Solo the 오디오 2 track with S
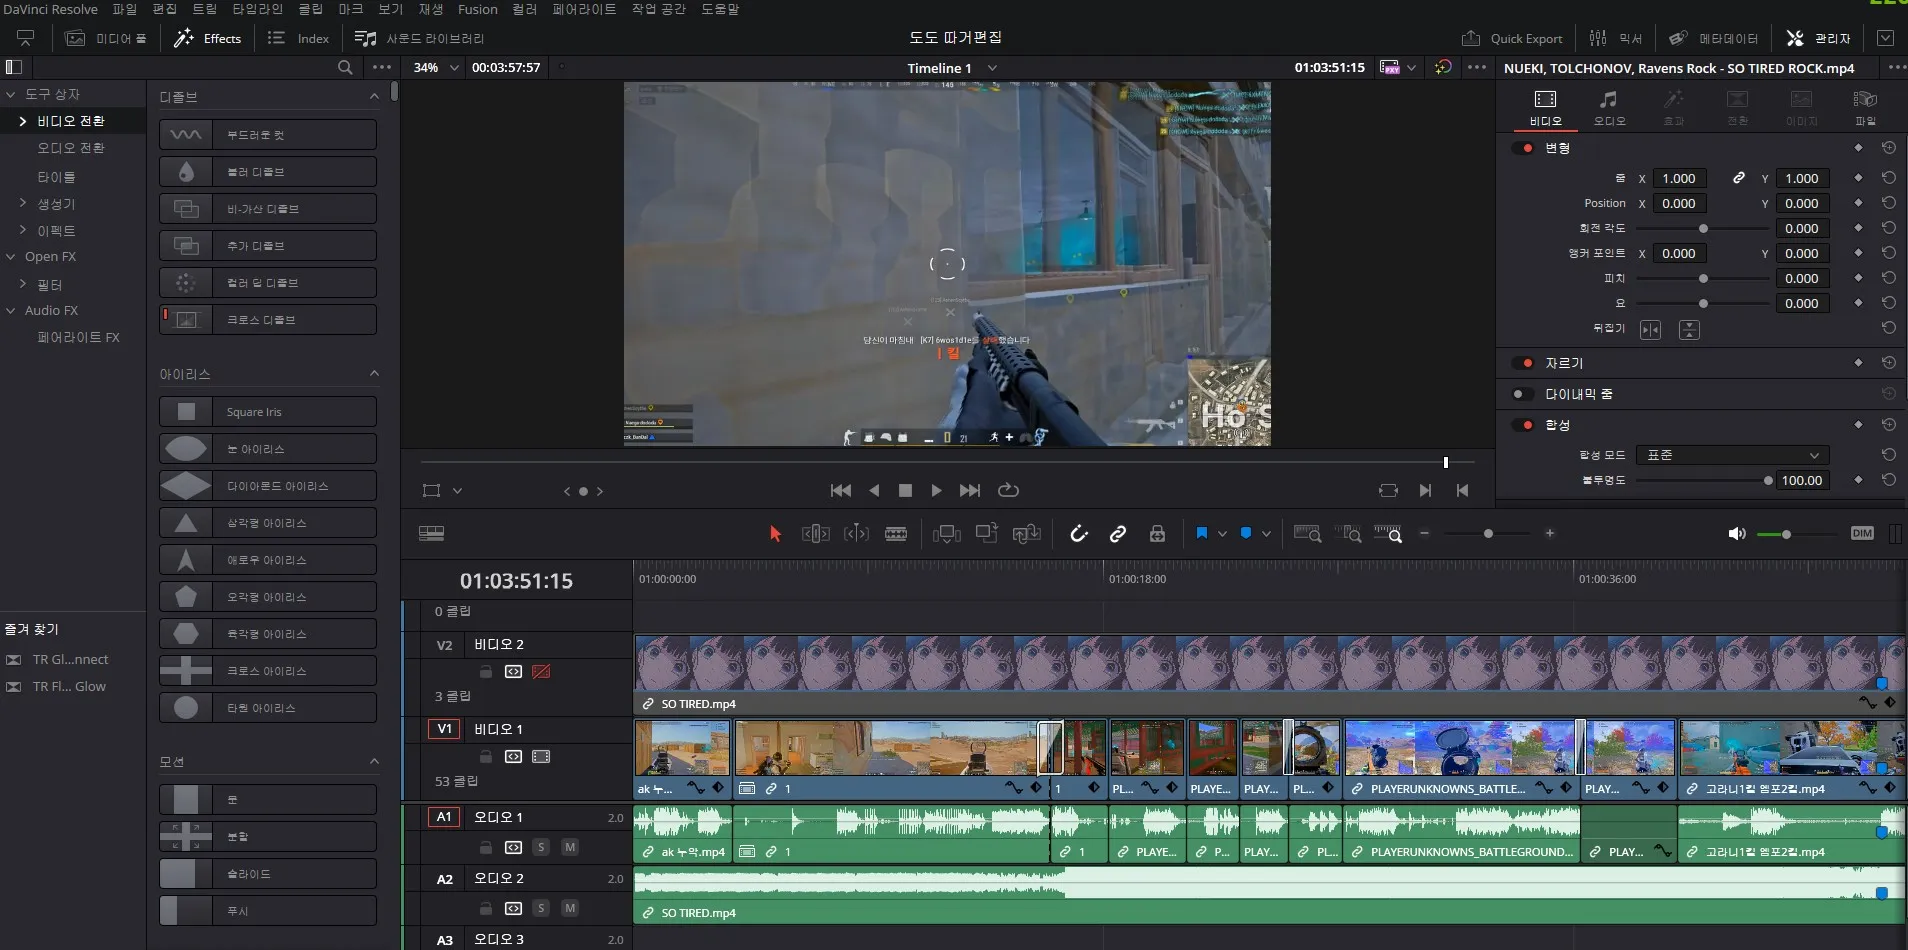The width and height of the screenshot is (1908, 950). point(541,908)
